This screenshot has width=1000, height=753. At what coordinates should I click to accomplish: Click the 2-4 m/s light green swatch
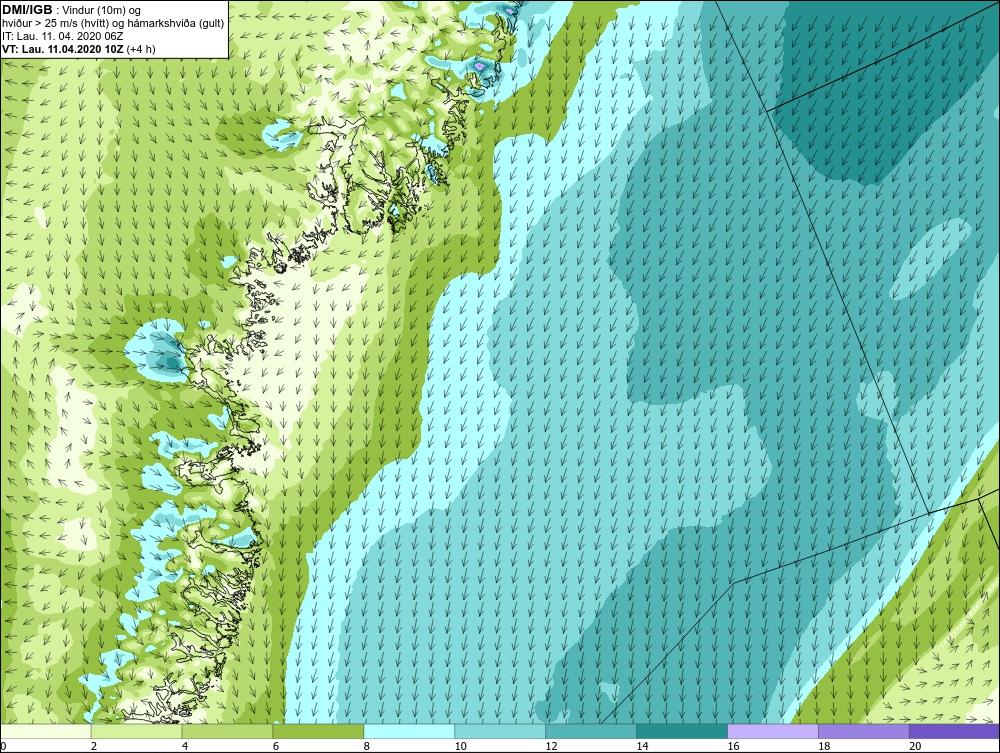pos(136,731)
